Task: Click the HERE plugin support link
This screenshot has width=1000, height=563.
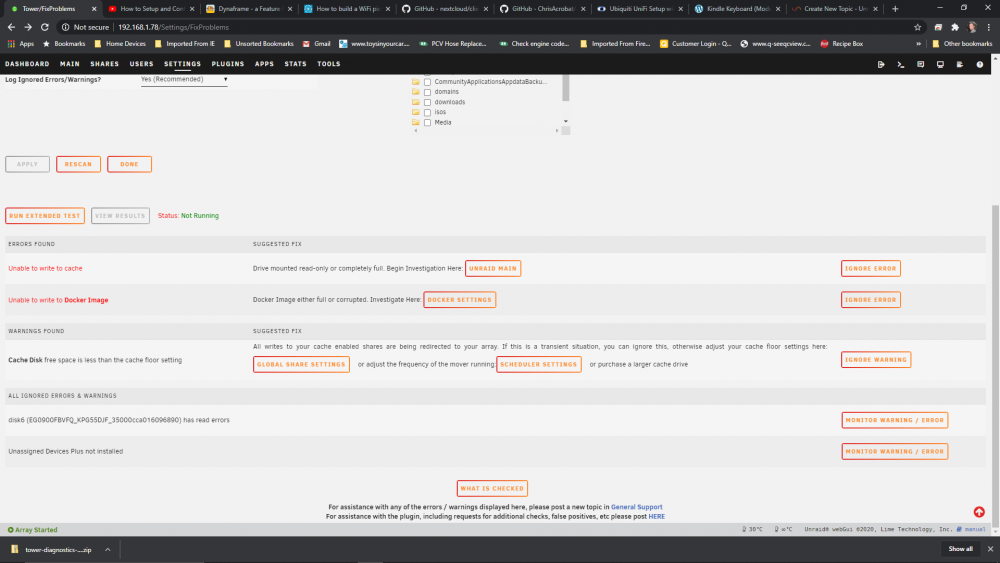Action: [656, 516]
